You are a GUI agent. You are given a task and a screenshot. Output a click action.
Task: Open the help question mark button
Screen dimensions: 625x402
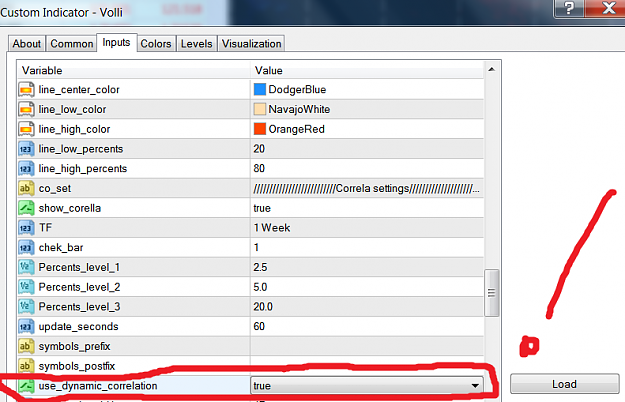[569, 8]
